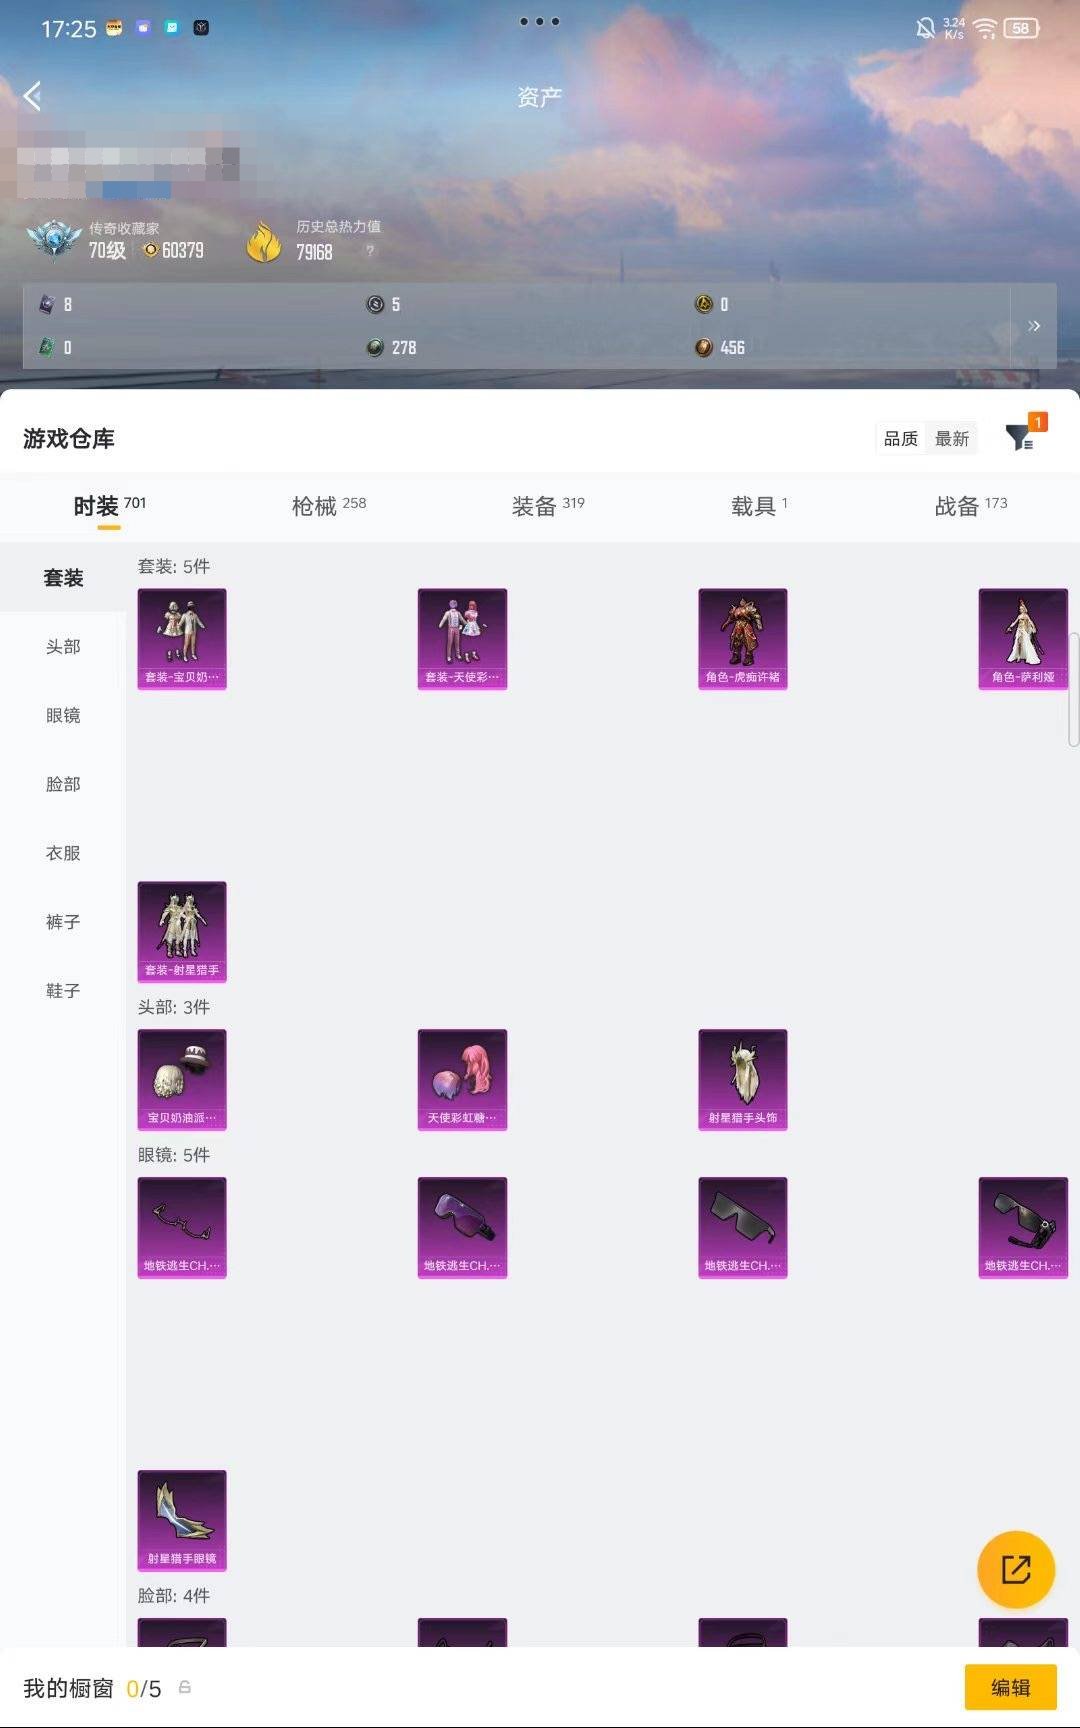Open the 套装-天使彩 outfit item
The height and width of the screenshot is (1728, 1080).
(462, 639)
